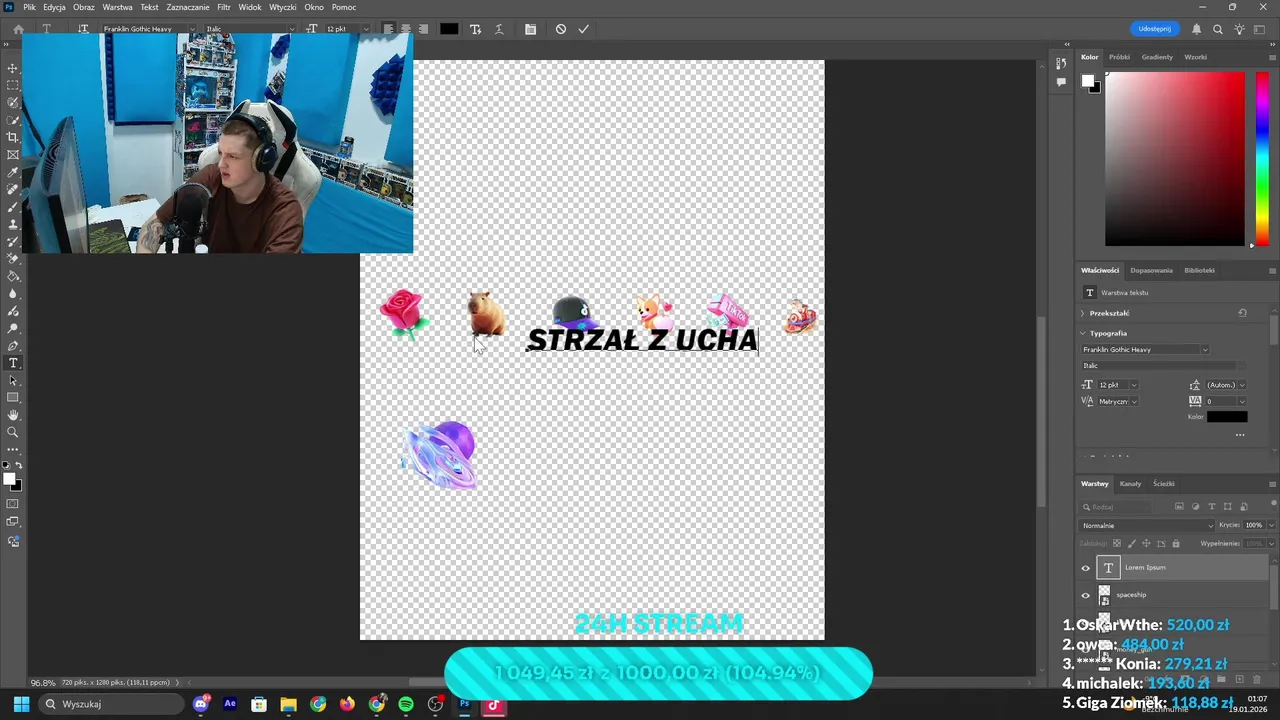Filter layers by smart objects
Screen dimensions: 1280x720
point(1244,507)
